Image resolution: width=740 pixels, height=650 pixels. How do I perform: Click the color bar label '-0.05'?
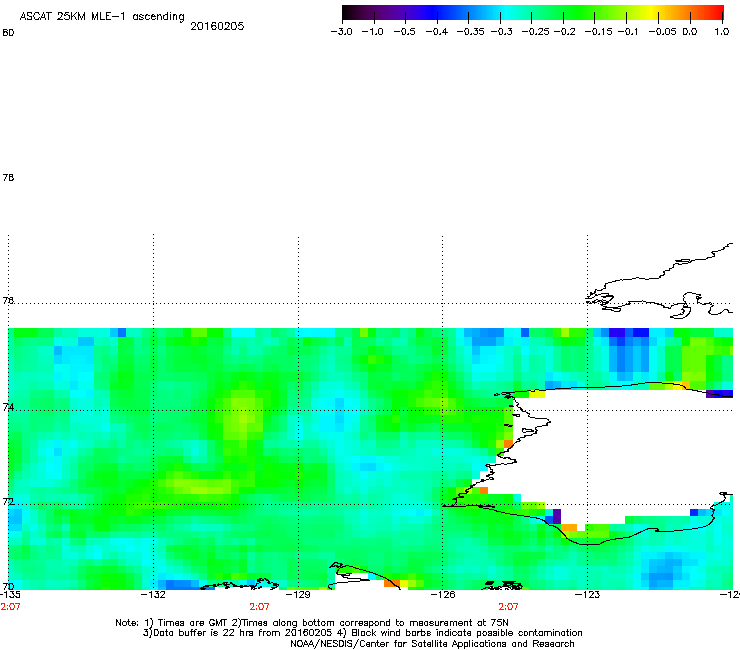point(663,32)
